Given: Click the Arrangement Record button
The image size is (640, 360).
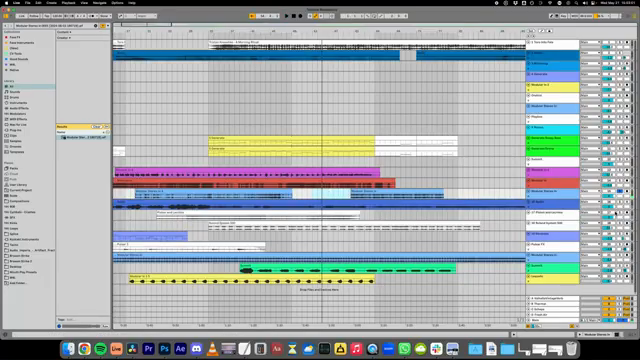Looking at the screenshot, I should click(x=300, y=16).
